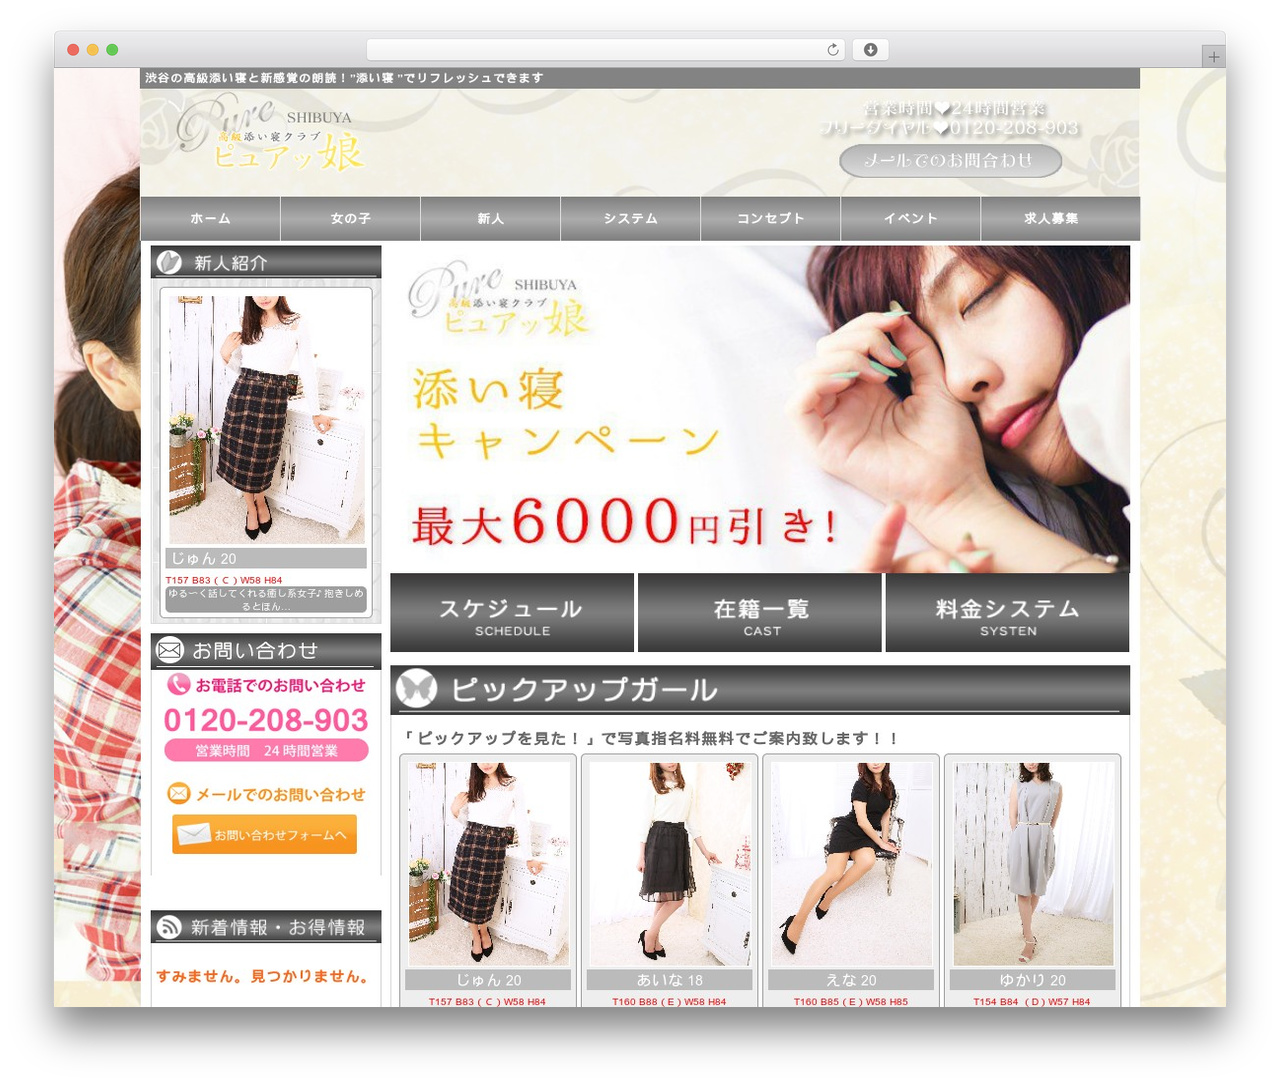Click the メールでのお問い合わせ orange text

(280, 794)
